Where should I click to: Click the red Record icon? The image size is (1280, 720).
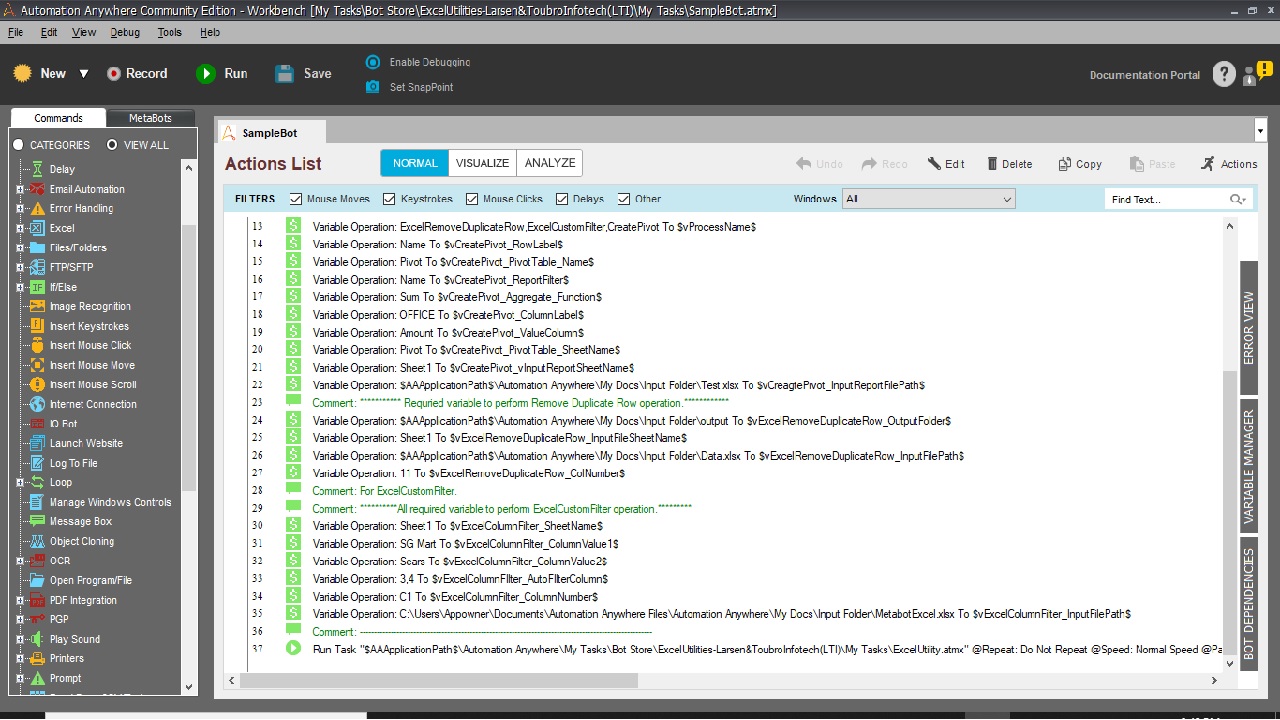pyautogui.click(x=114, y=73)
